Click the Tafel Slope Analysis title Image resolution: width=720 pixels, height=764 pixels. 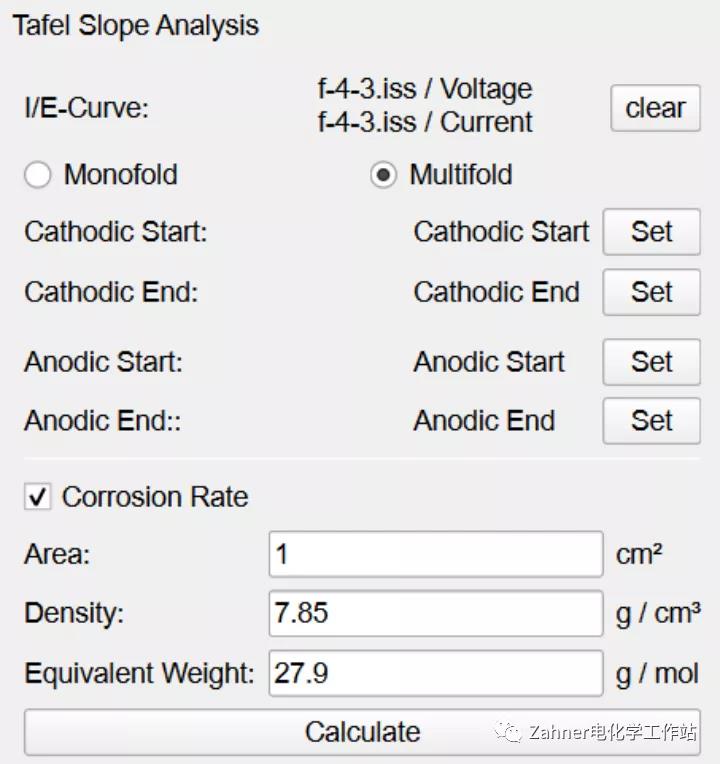(x=136, y=26)
